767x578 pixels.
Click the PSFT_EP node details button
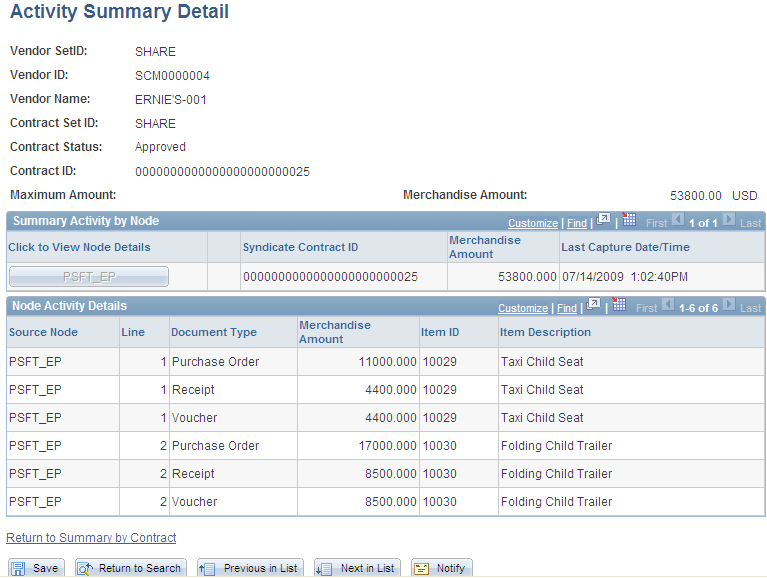tap(89, 277)
